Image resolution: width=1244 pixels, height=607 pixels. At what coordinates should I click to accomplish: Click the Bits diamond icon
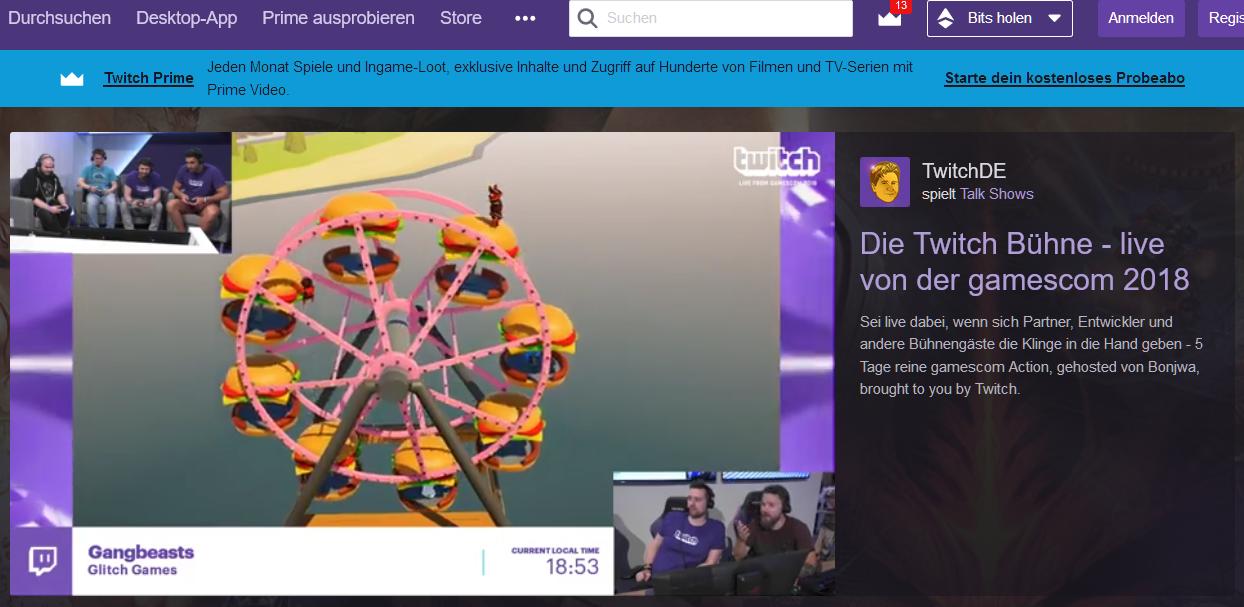[945, 18]
